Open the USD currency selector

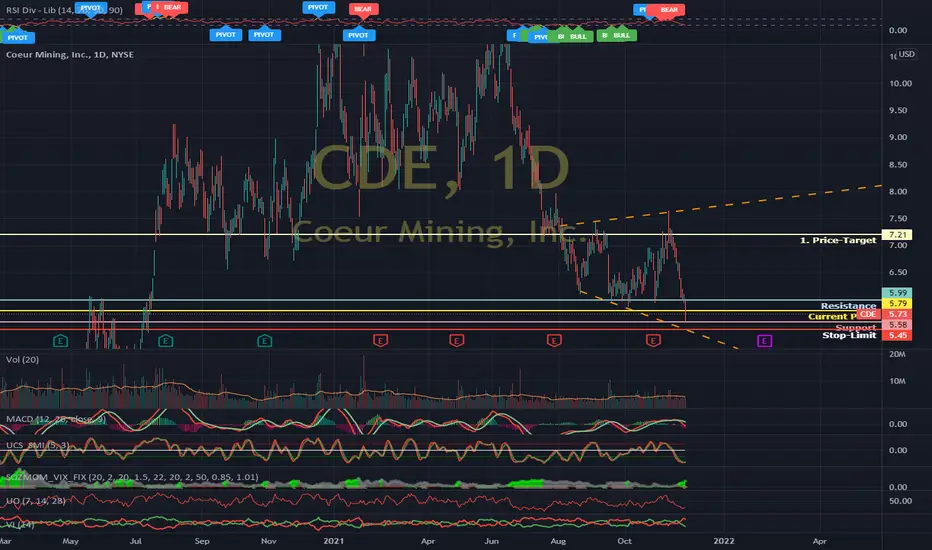pyautogui.click(x=906, y=54)
